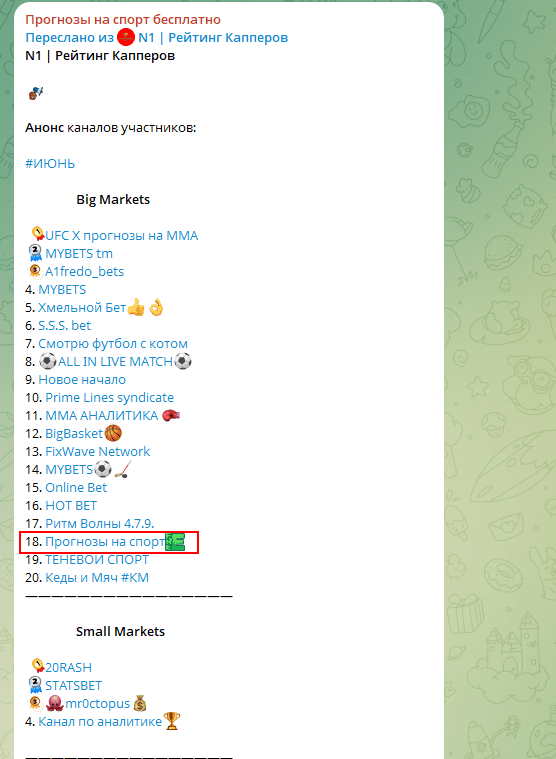Click the octopus emoji before mr0ctopus
Screen dimensions: 556x759
coord(55,703)
